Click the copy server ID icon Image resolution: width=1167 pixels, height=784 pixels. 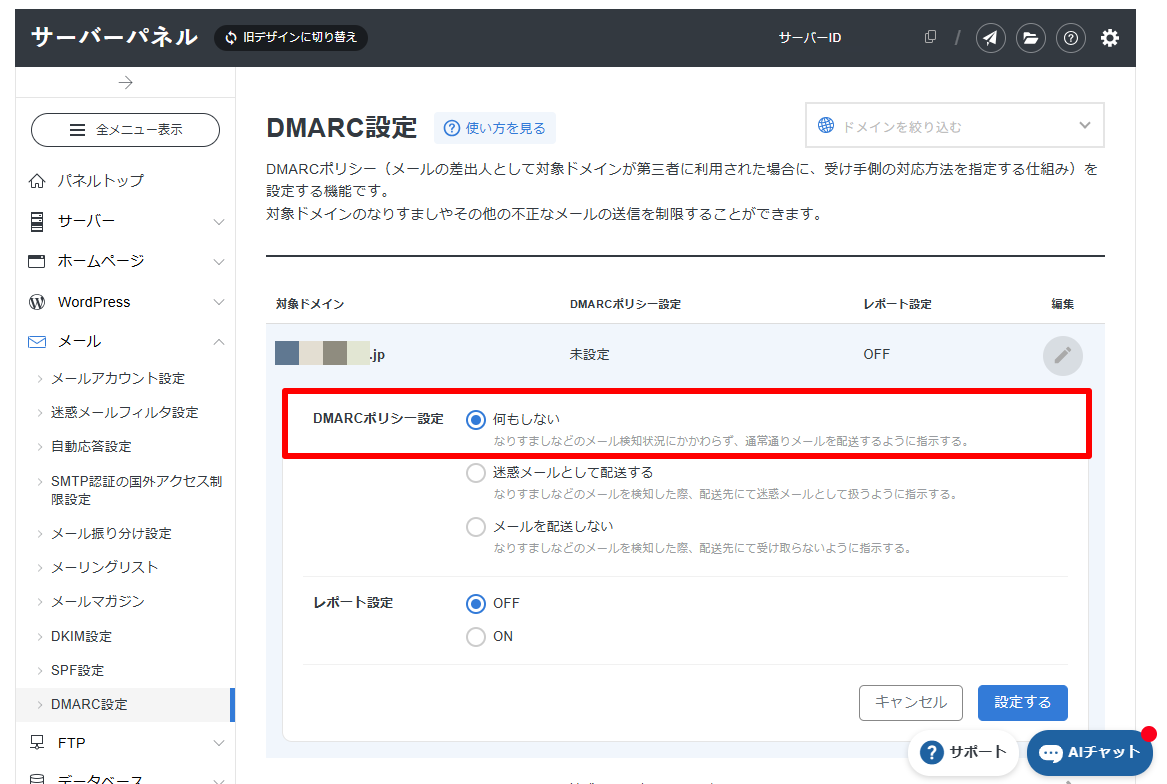pyautogui.click(x=930, y=38)
